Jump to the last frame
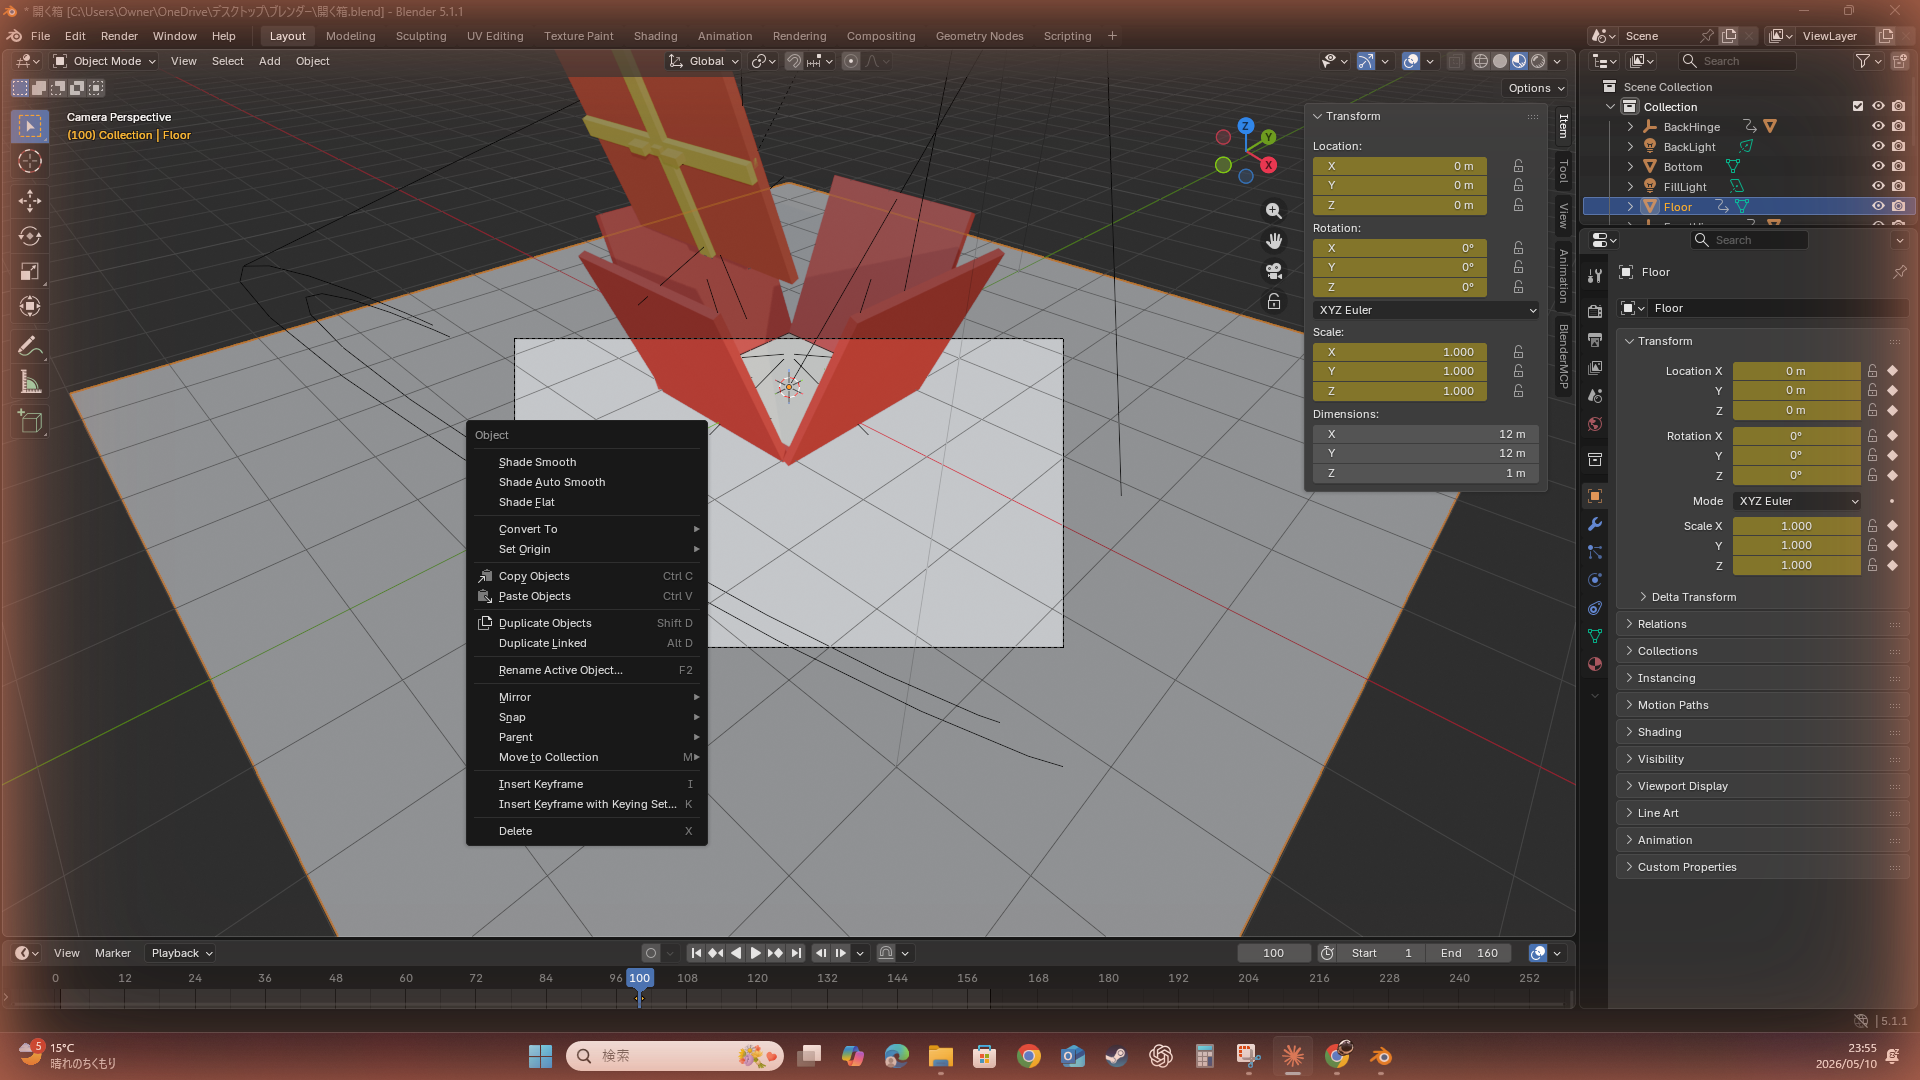1920x1080 pixels. tap(796, 953)
